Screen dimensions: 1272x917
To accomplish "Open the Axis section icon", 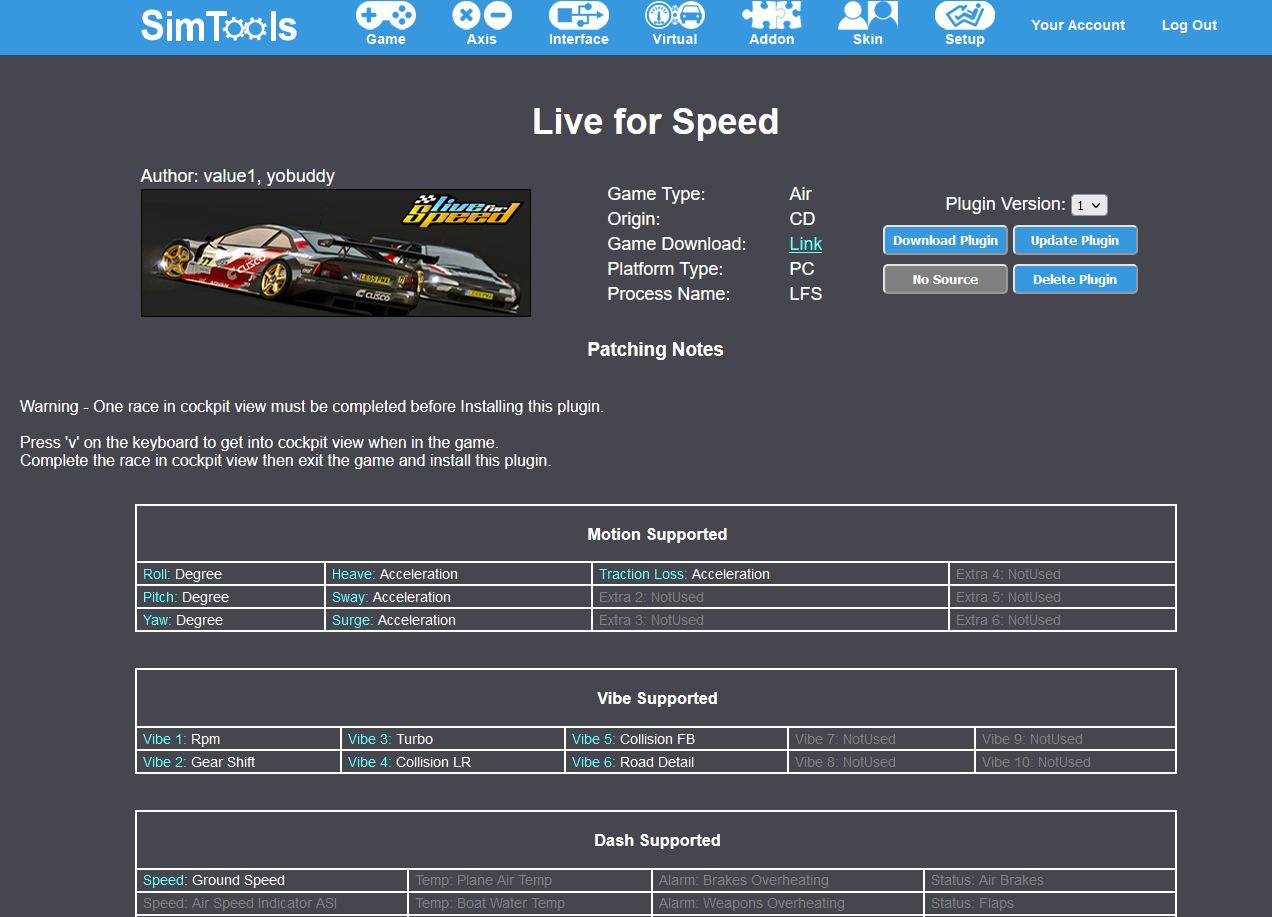I will pos(482,17).
